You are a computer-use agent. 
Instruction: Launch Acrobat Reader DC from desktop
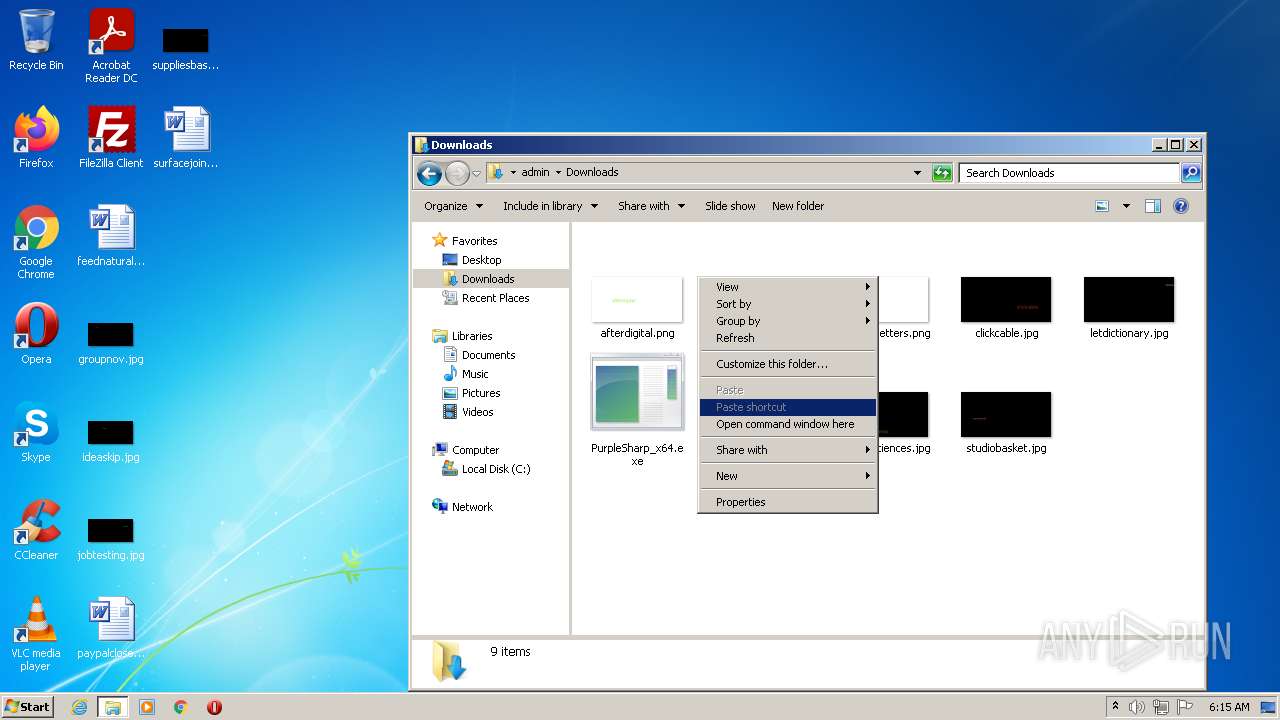pyautogui.click(x=111, y=46)
